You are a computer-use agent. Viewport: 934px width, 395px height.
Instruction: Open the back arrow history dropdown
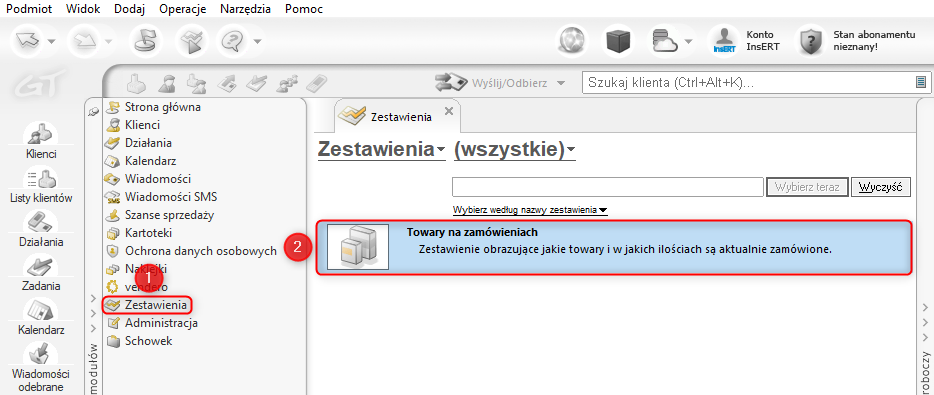coord(51,42)
